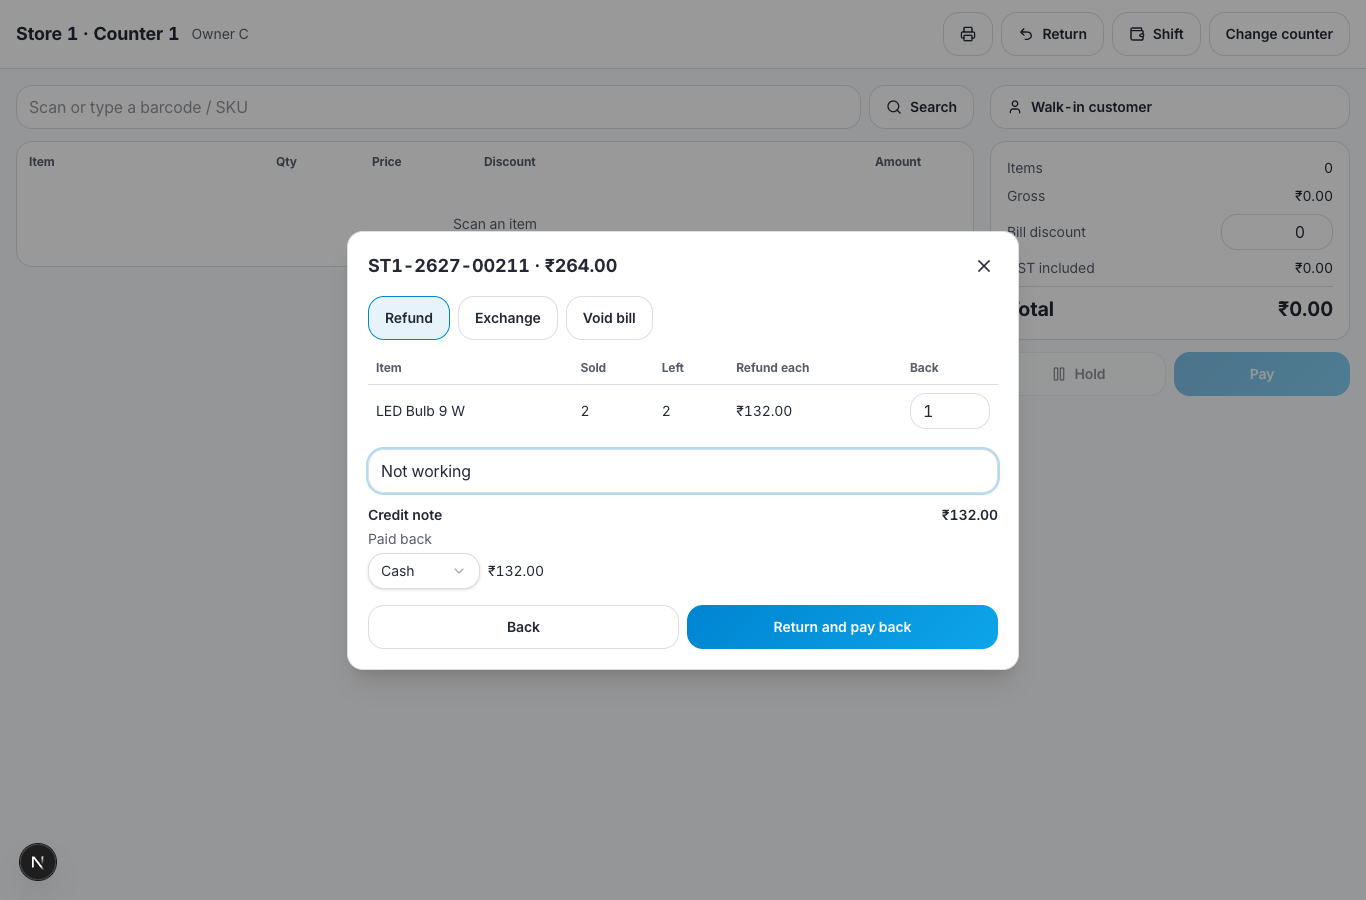This screenshot has width=1366, height=900.
Task: Click the '₹132.00' refund each value
Action: pyautogui.click(x=764, y=411)
